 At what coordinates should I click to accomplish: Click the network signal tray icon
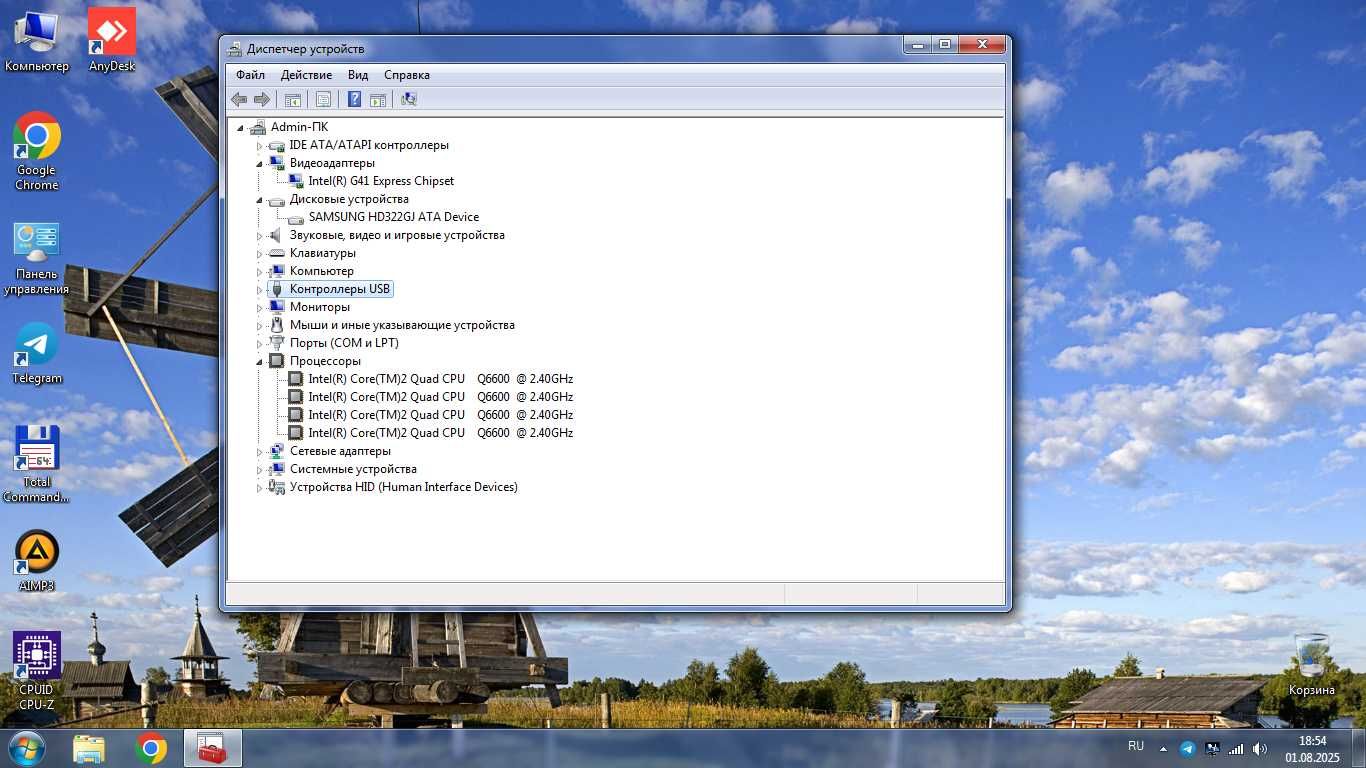pyautogui.click(x=1236, y=748)
